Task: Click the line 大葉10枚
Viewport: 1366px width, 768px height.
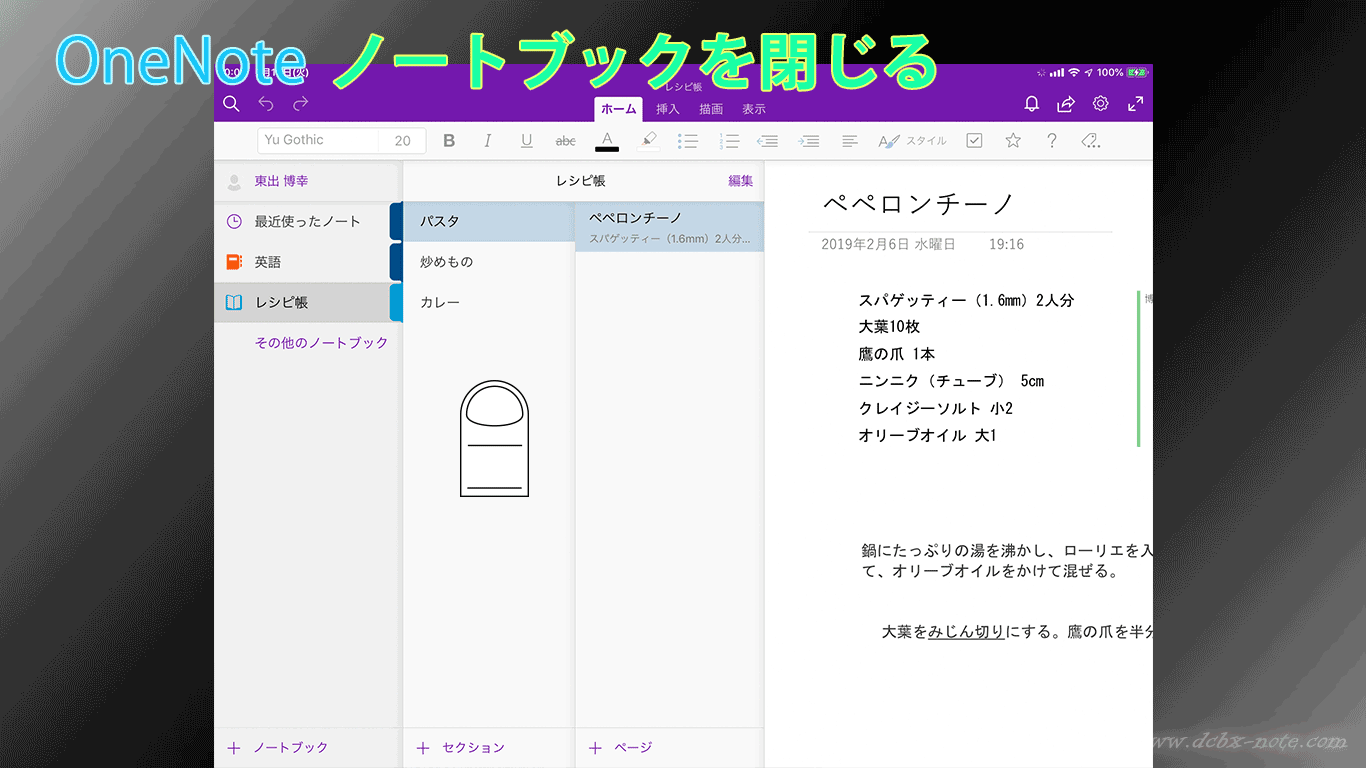Action: 889,327
